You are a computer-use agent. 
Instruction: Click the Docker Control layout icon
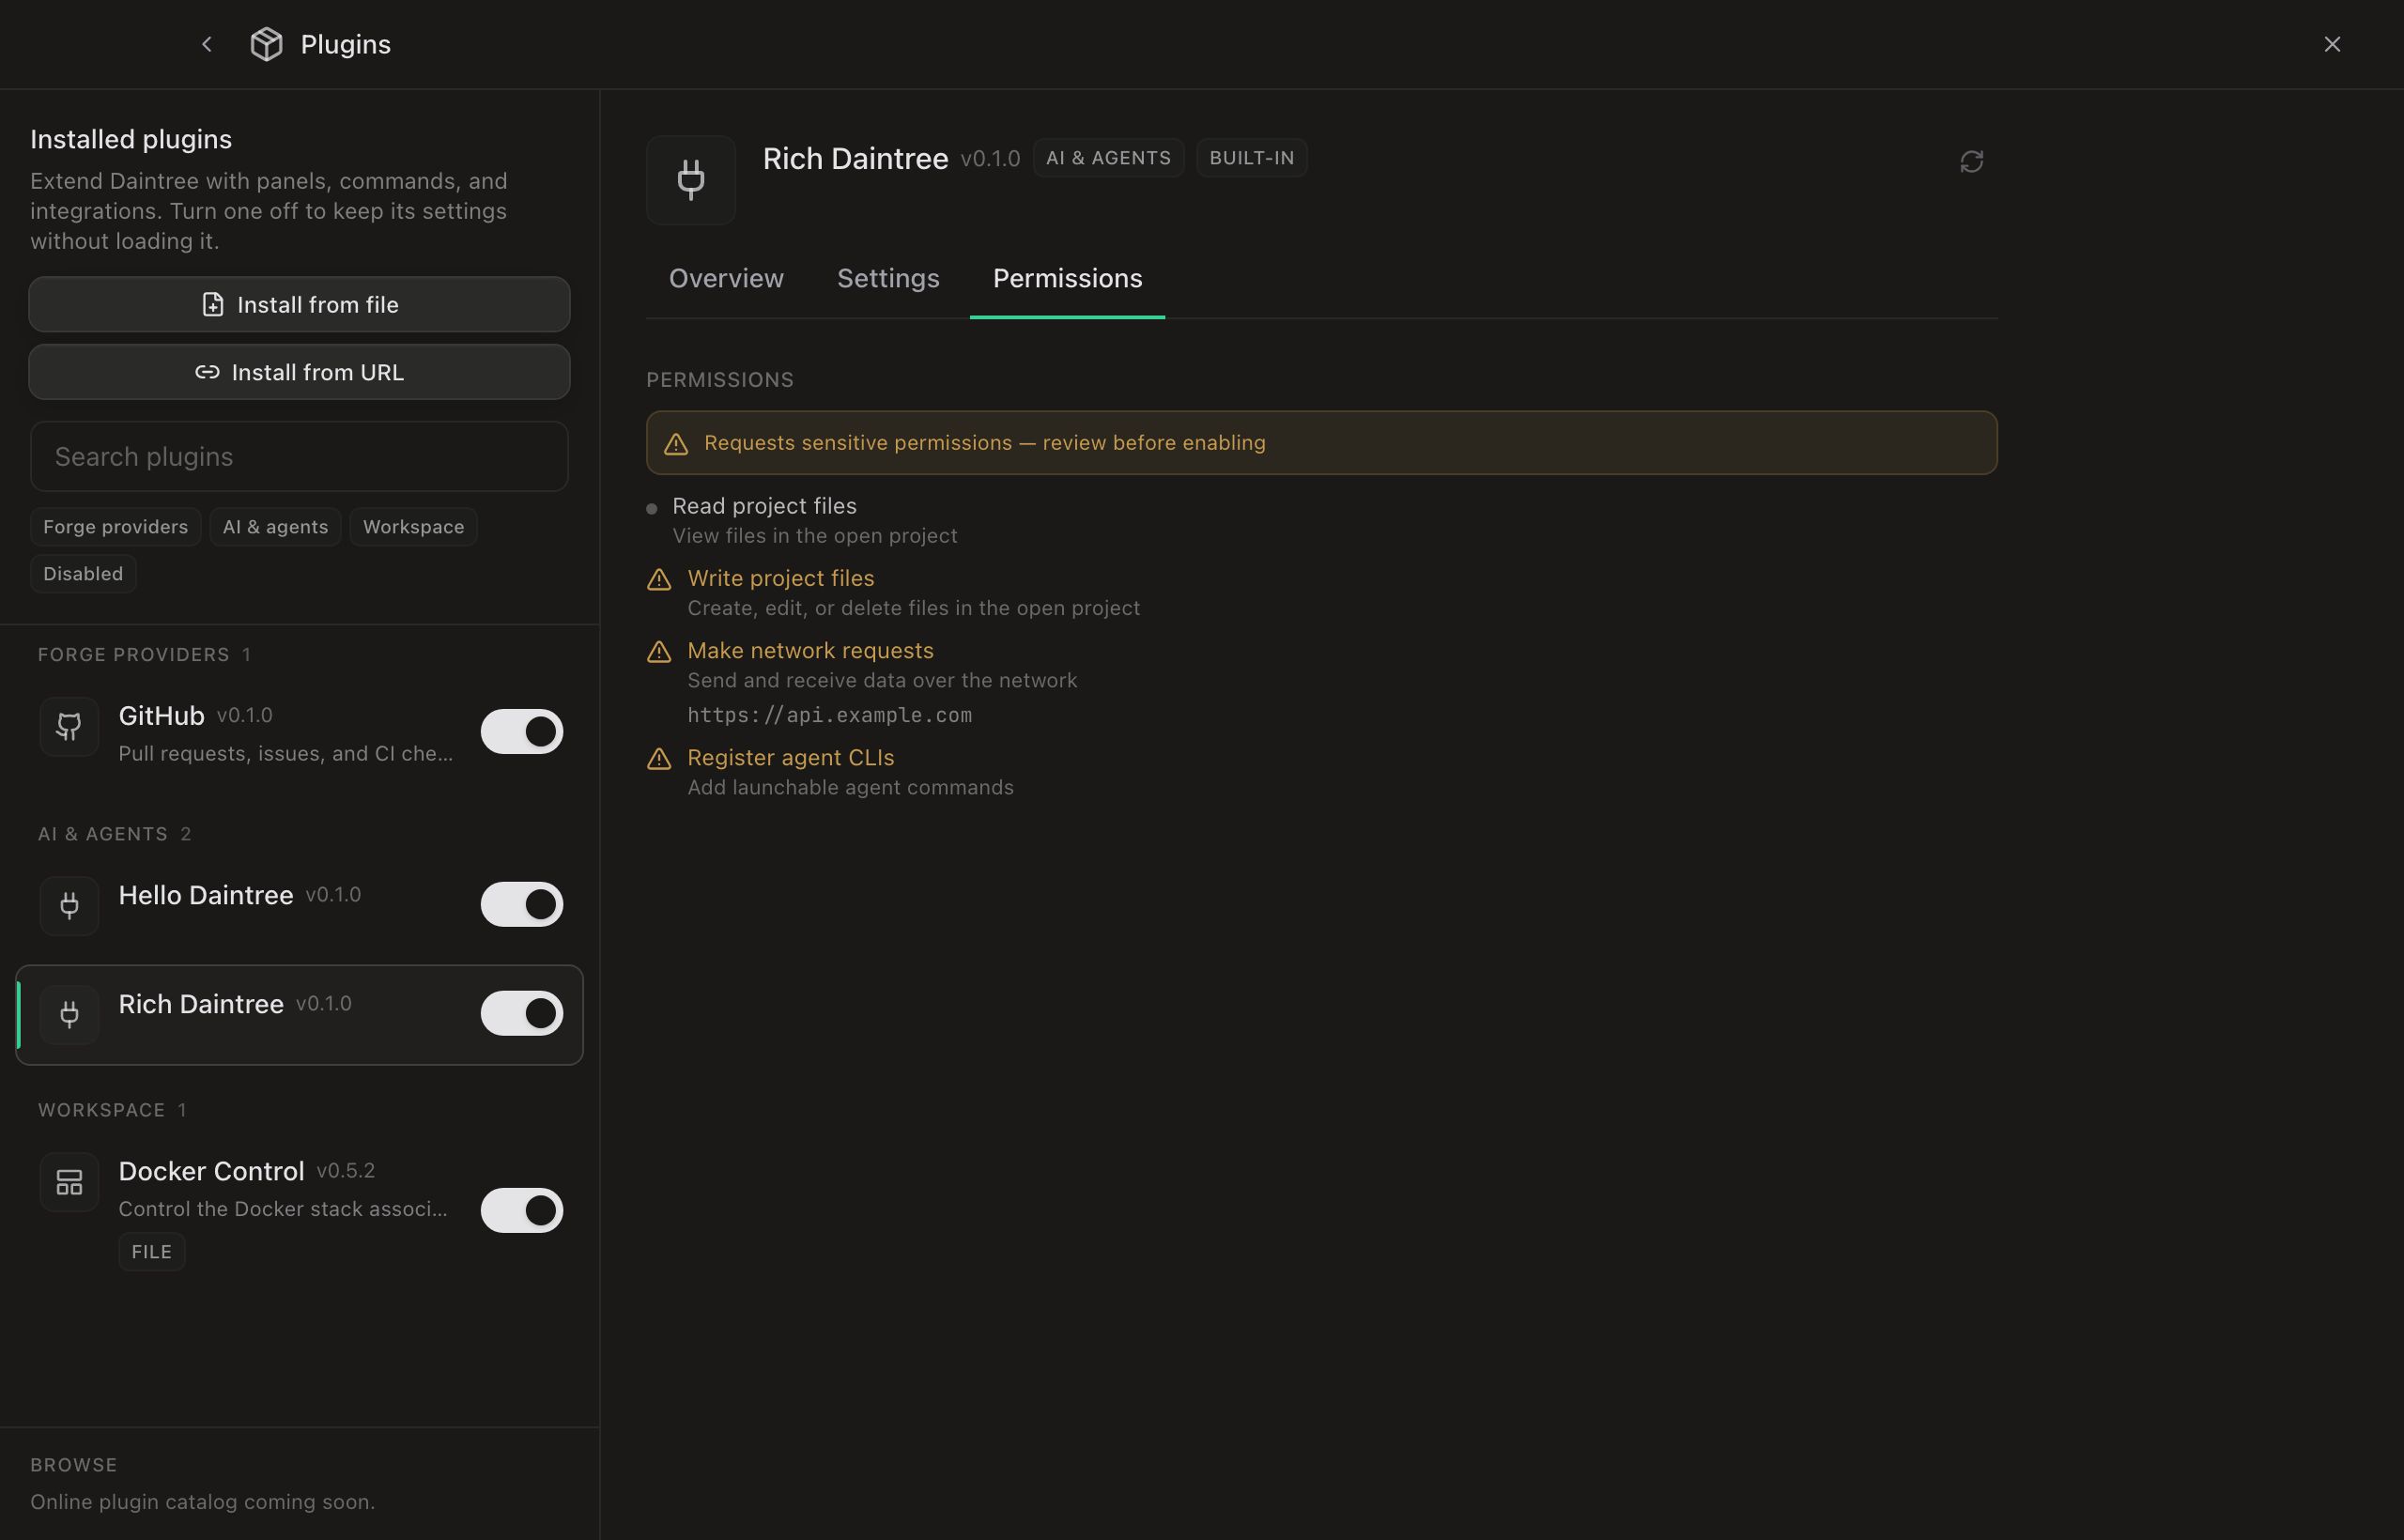pos(69,1182)
